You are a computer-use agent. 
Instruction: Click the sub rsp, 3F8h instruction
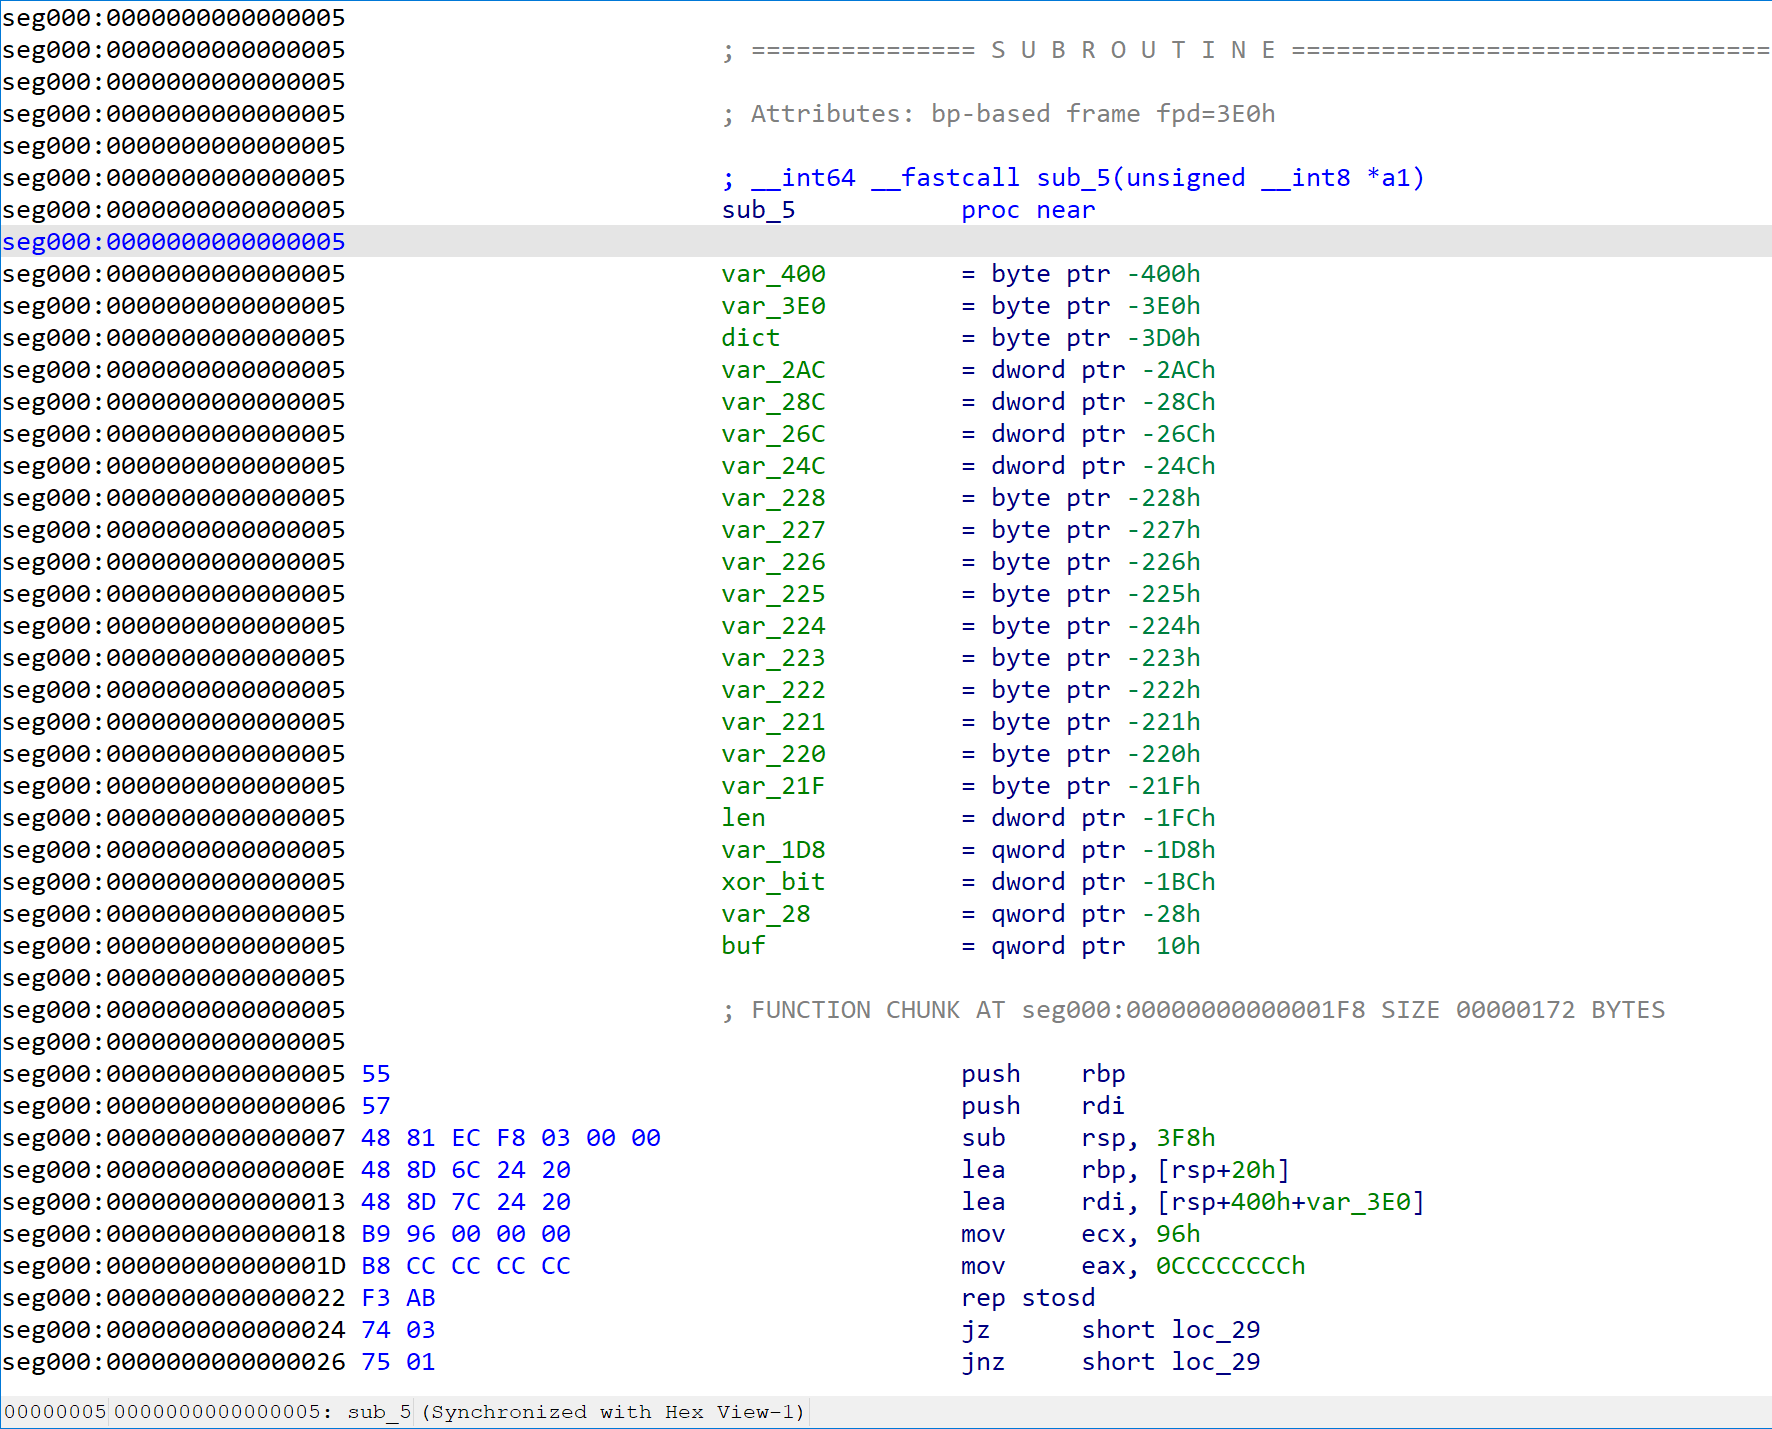point(1088,1138)
